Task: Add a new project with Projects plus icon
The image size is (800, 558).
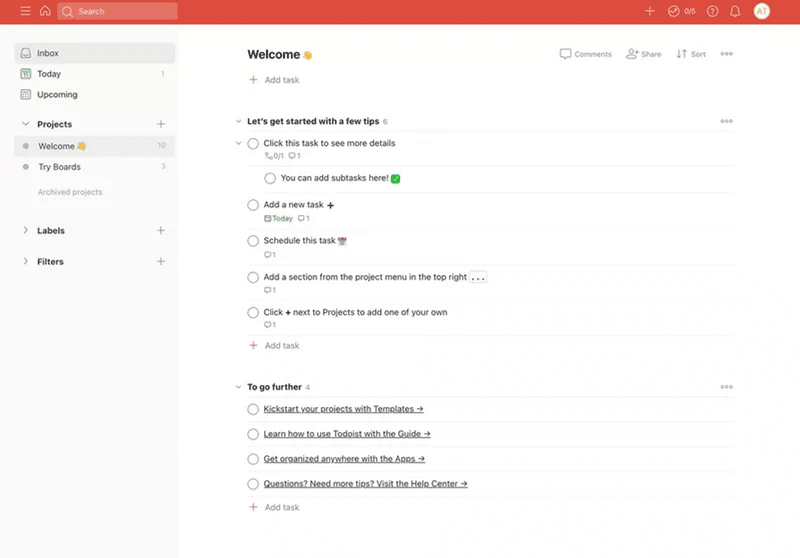Action: pyautogui.click(x=161, y=124)
